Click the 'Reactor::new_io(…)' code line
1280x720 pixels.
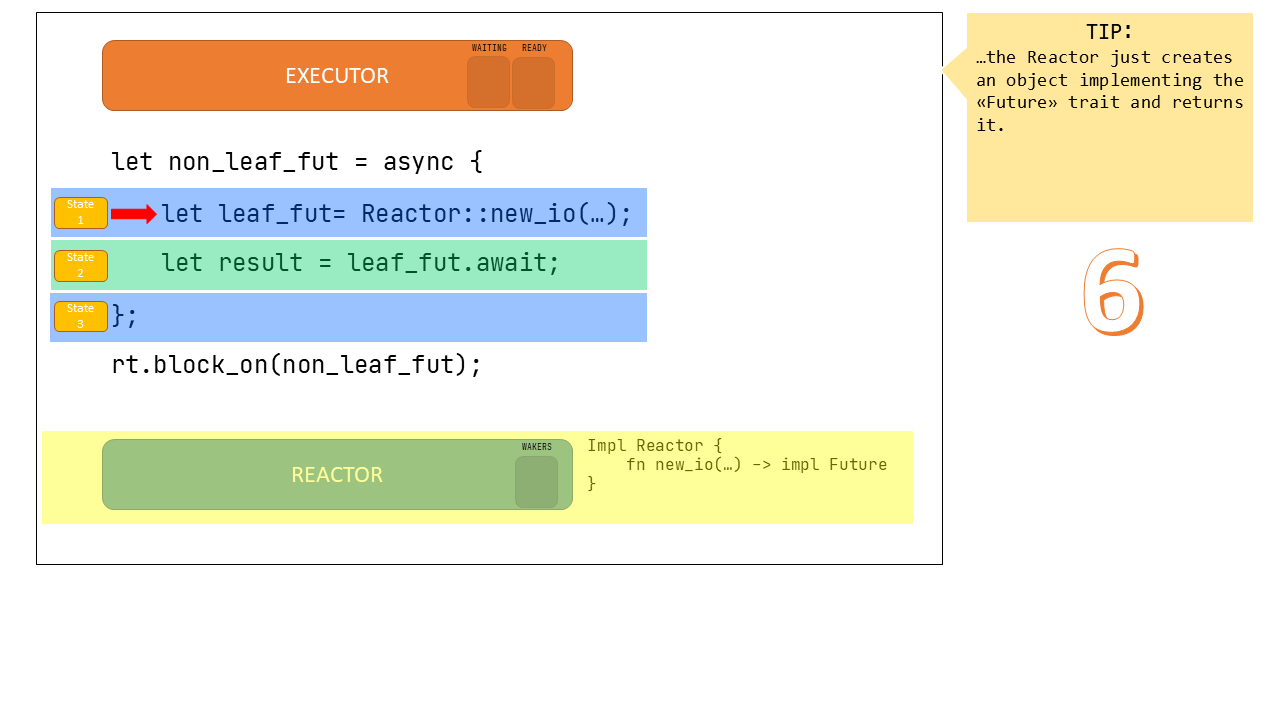coord(396,214)
